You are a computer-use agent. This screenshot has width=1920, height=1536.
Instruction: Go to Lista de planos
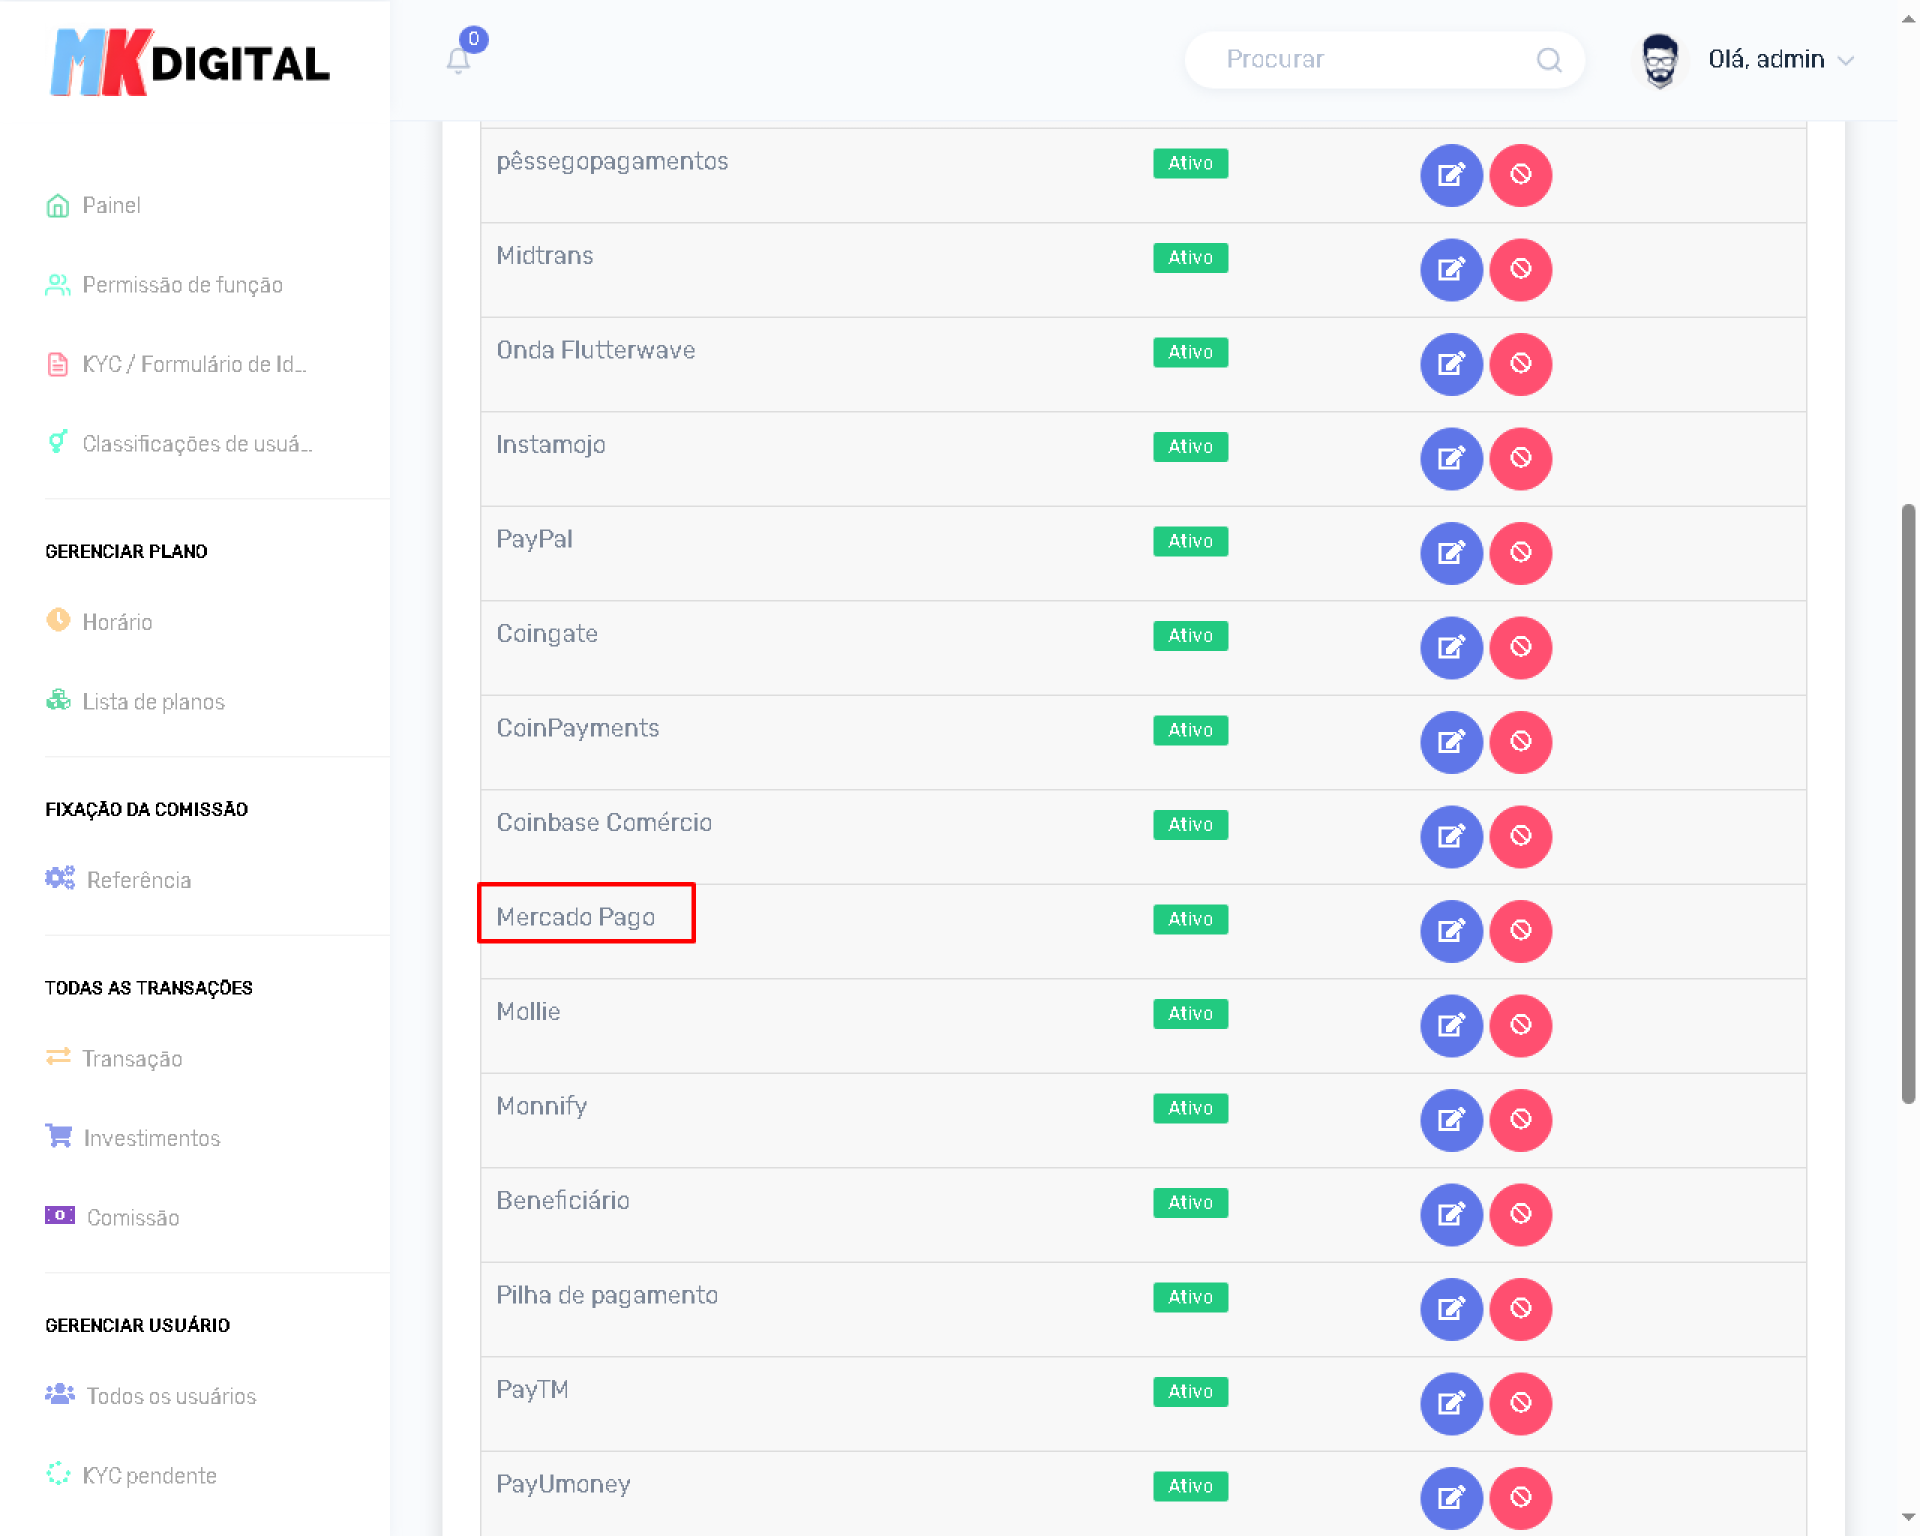click(x=153, y=702)
